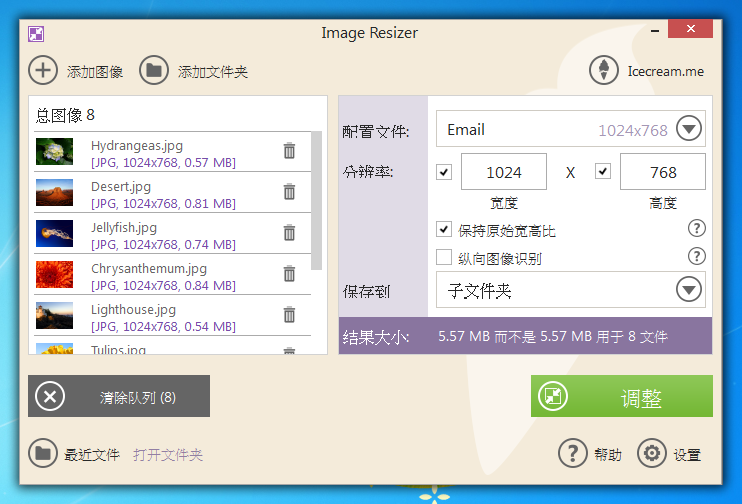This screenshot has height=504, width=742.
Task: Enable the vertical image recognition checkbox
Action: coord(445,258)
